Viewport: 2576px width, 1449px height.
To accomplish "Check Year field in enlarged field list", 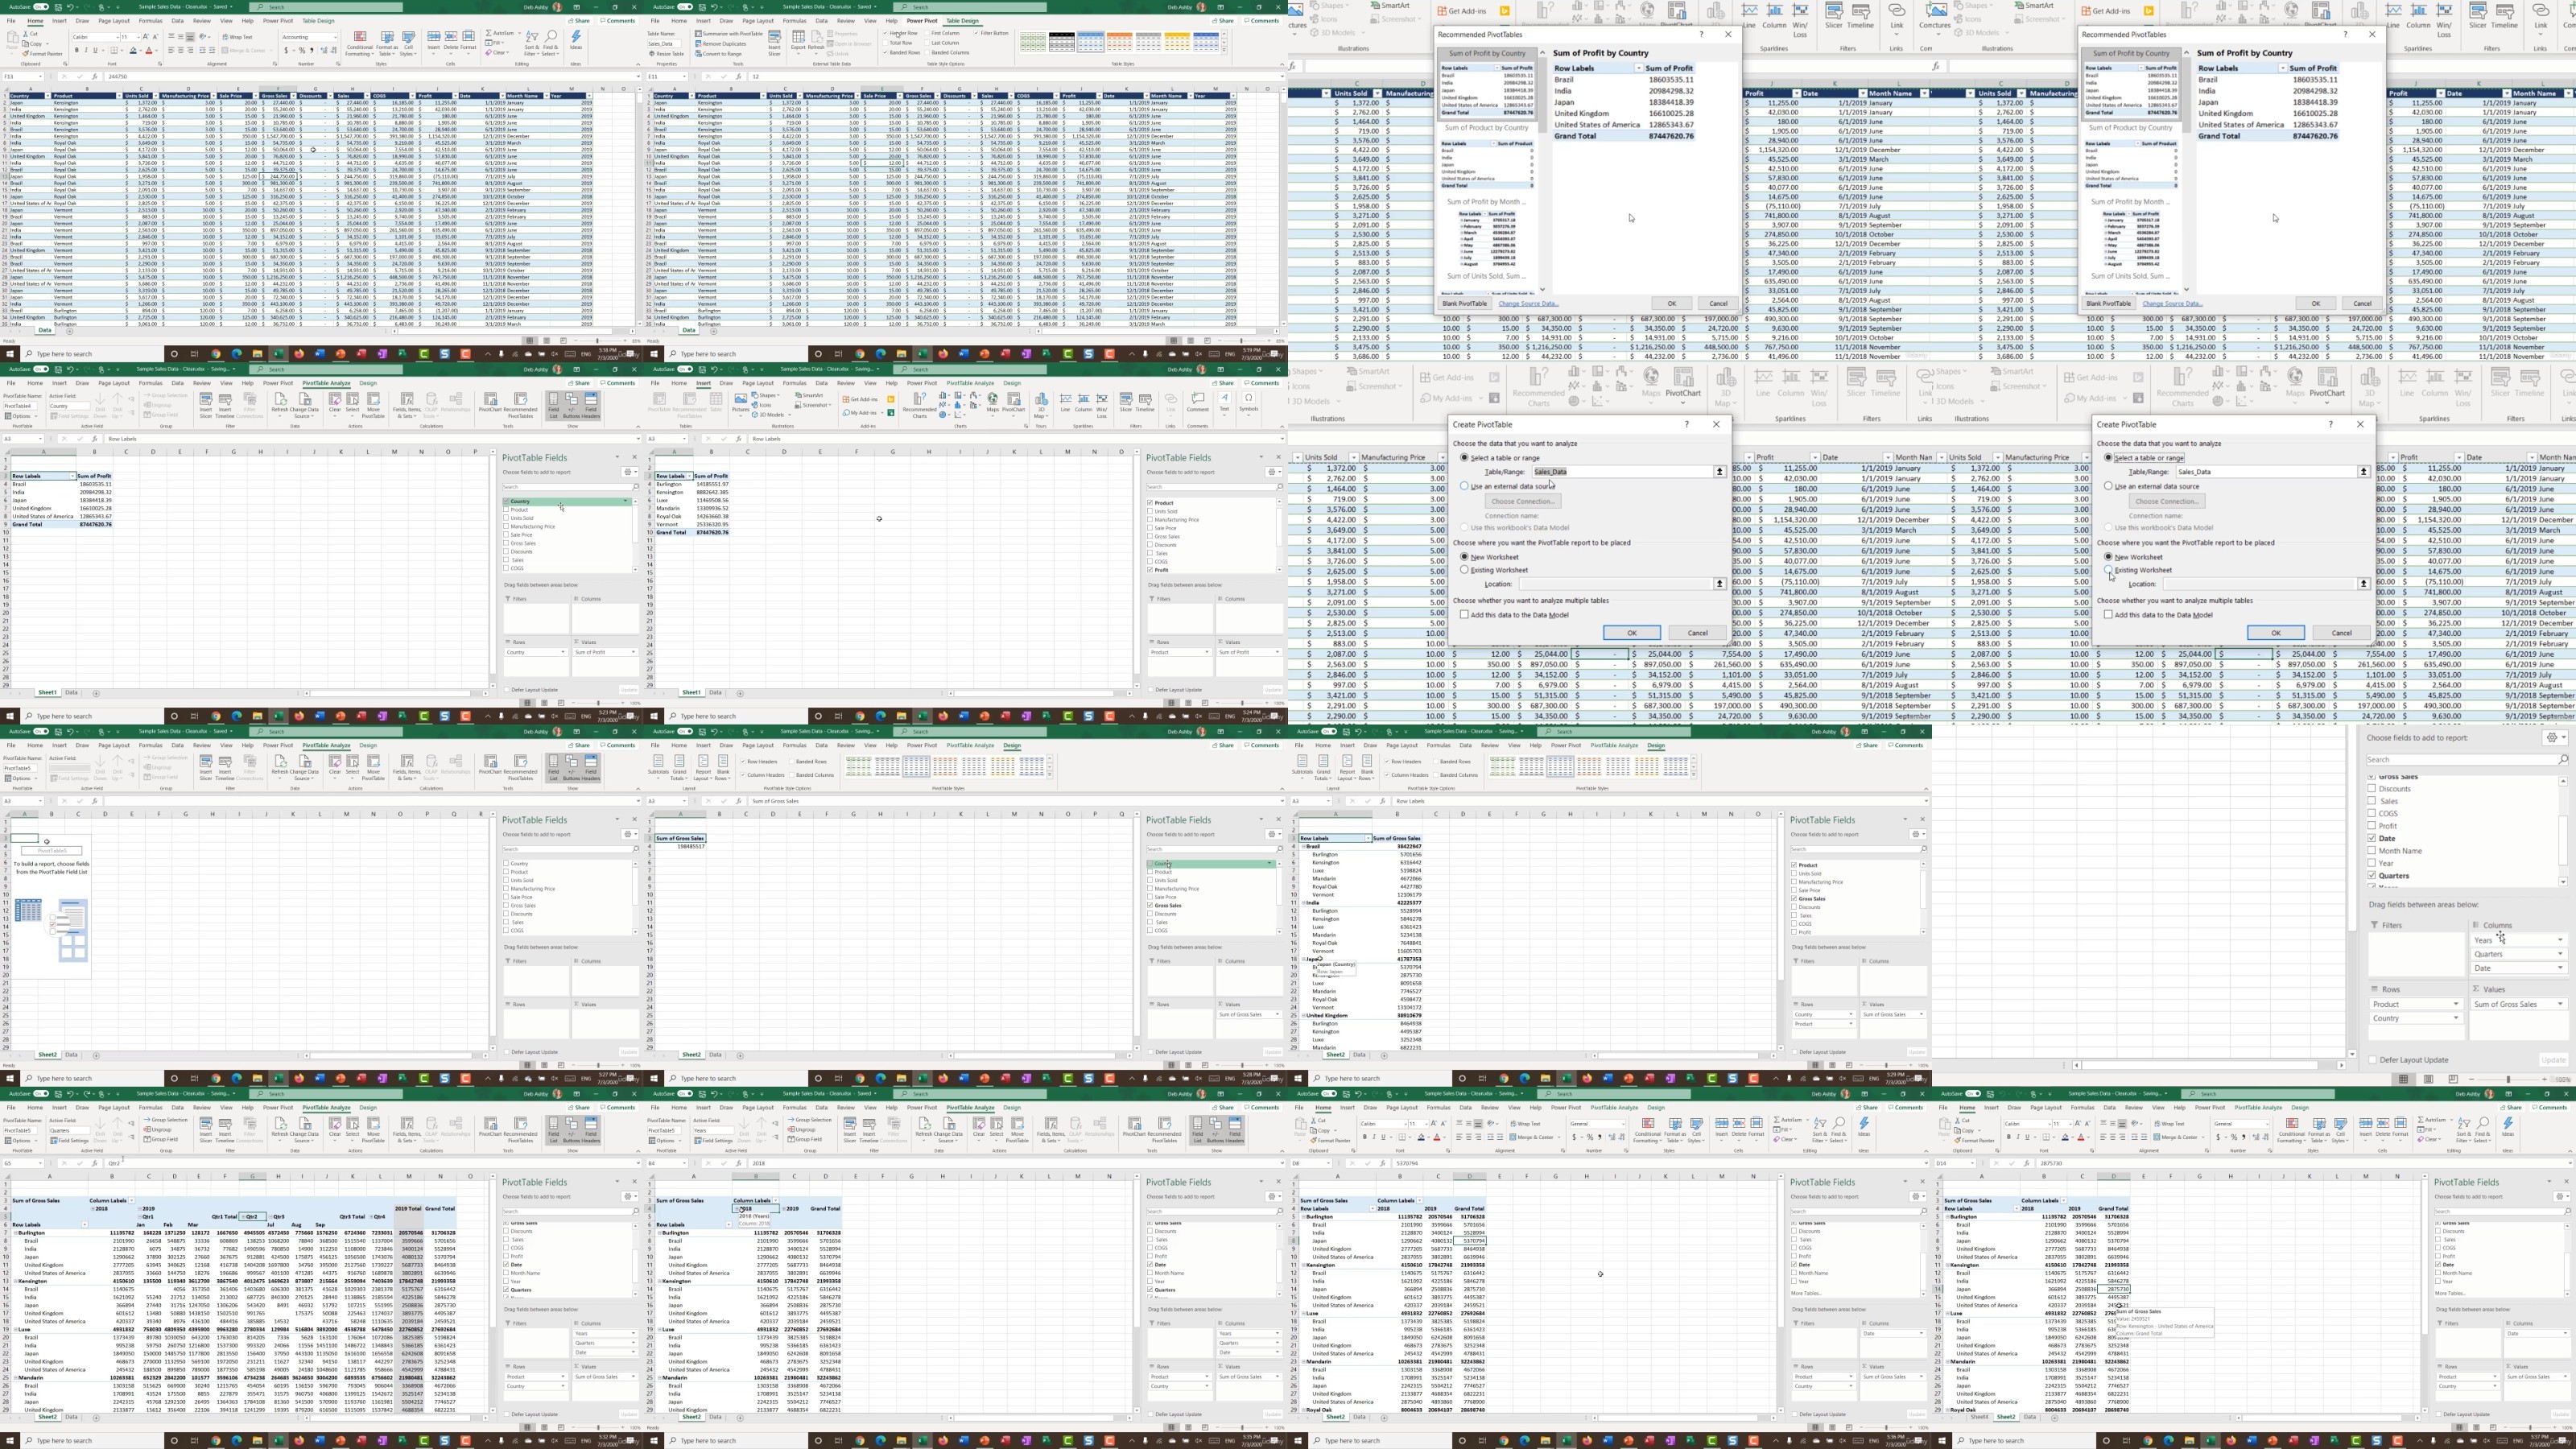I will (2371, 863).
